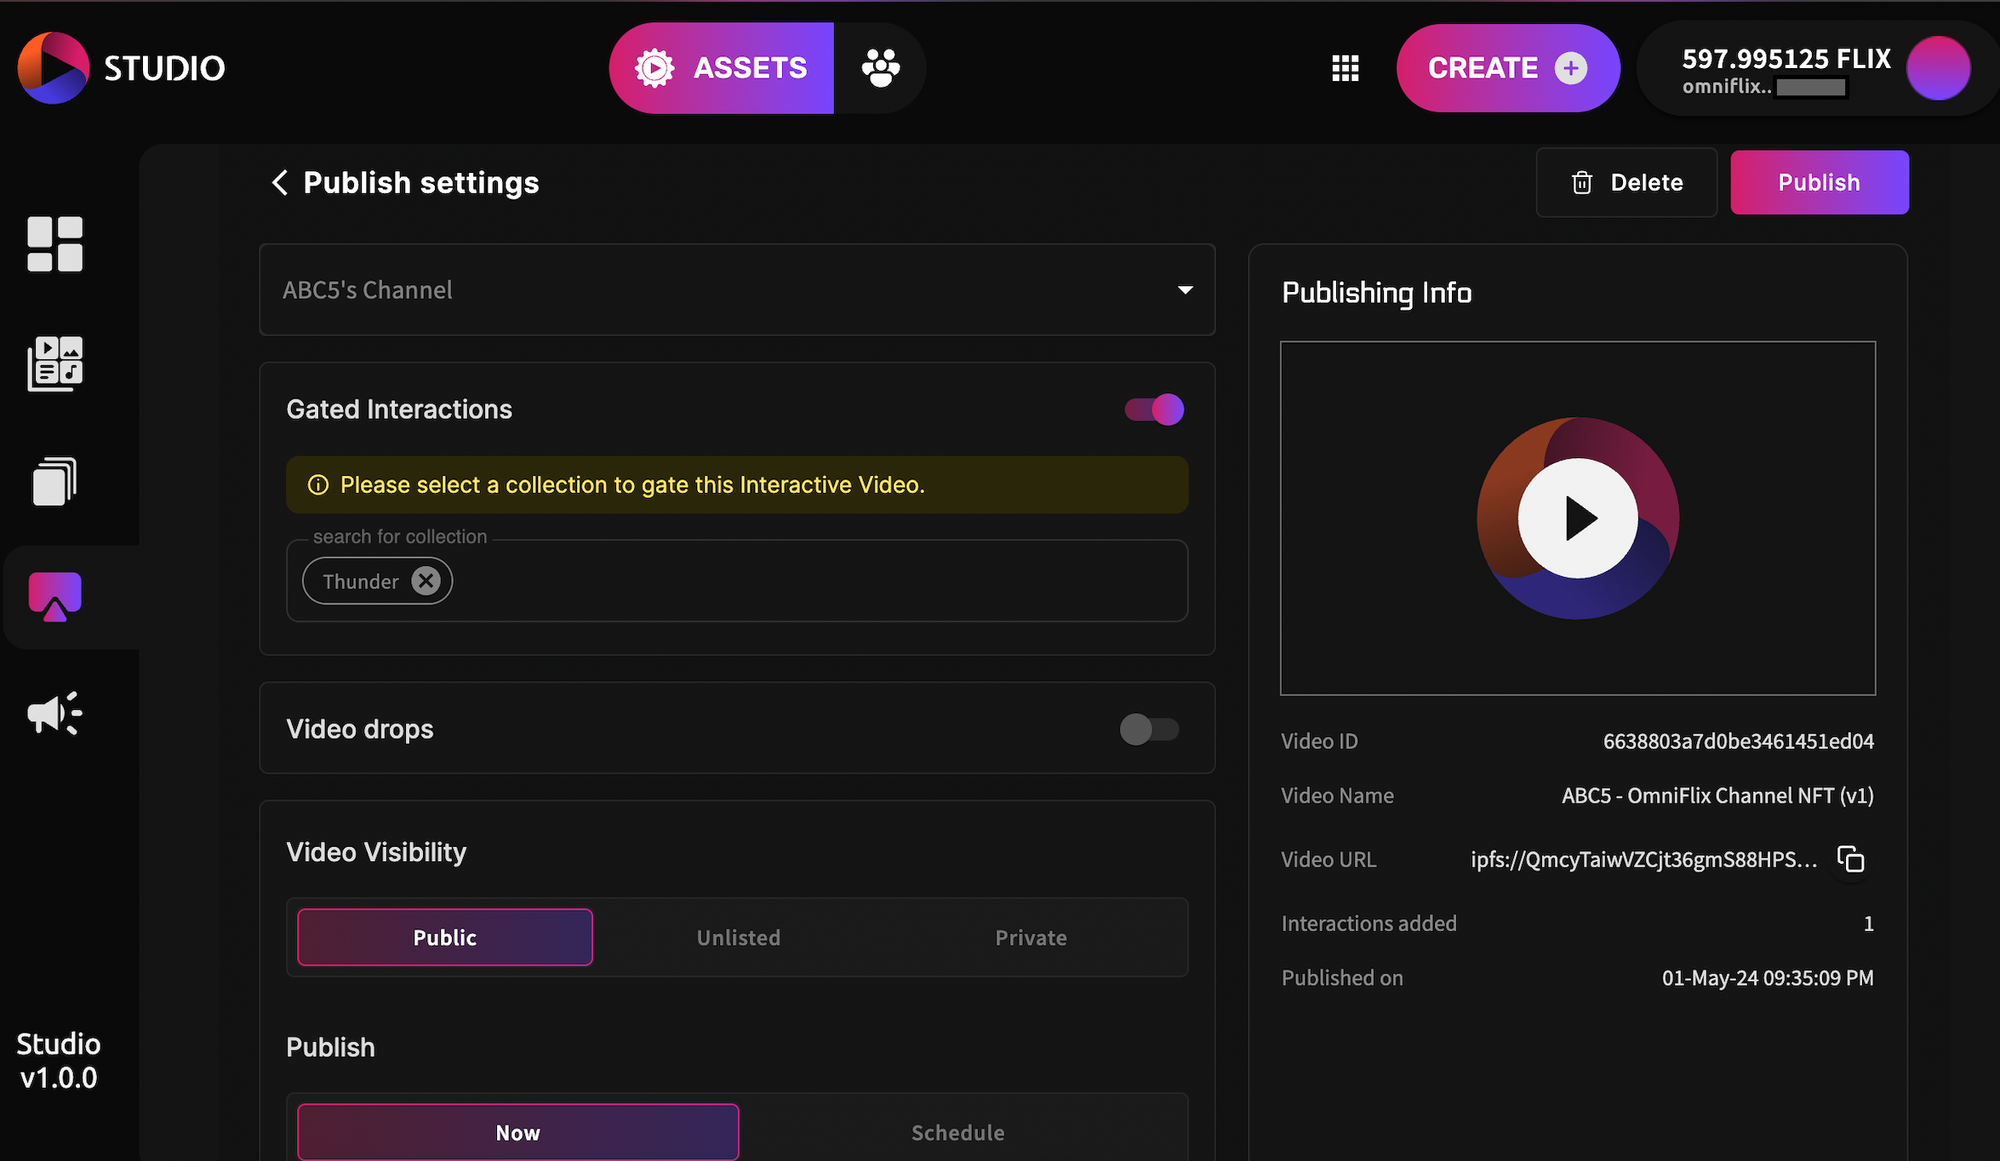
Task: Choose publish Now option
Action: point(518,1132)
